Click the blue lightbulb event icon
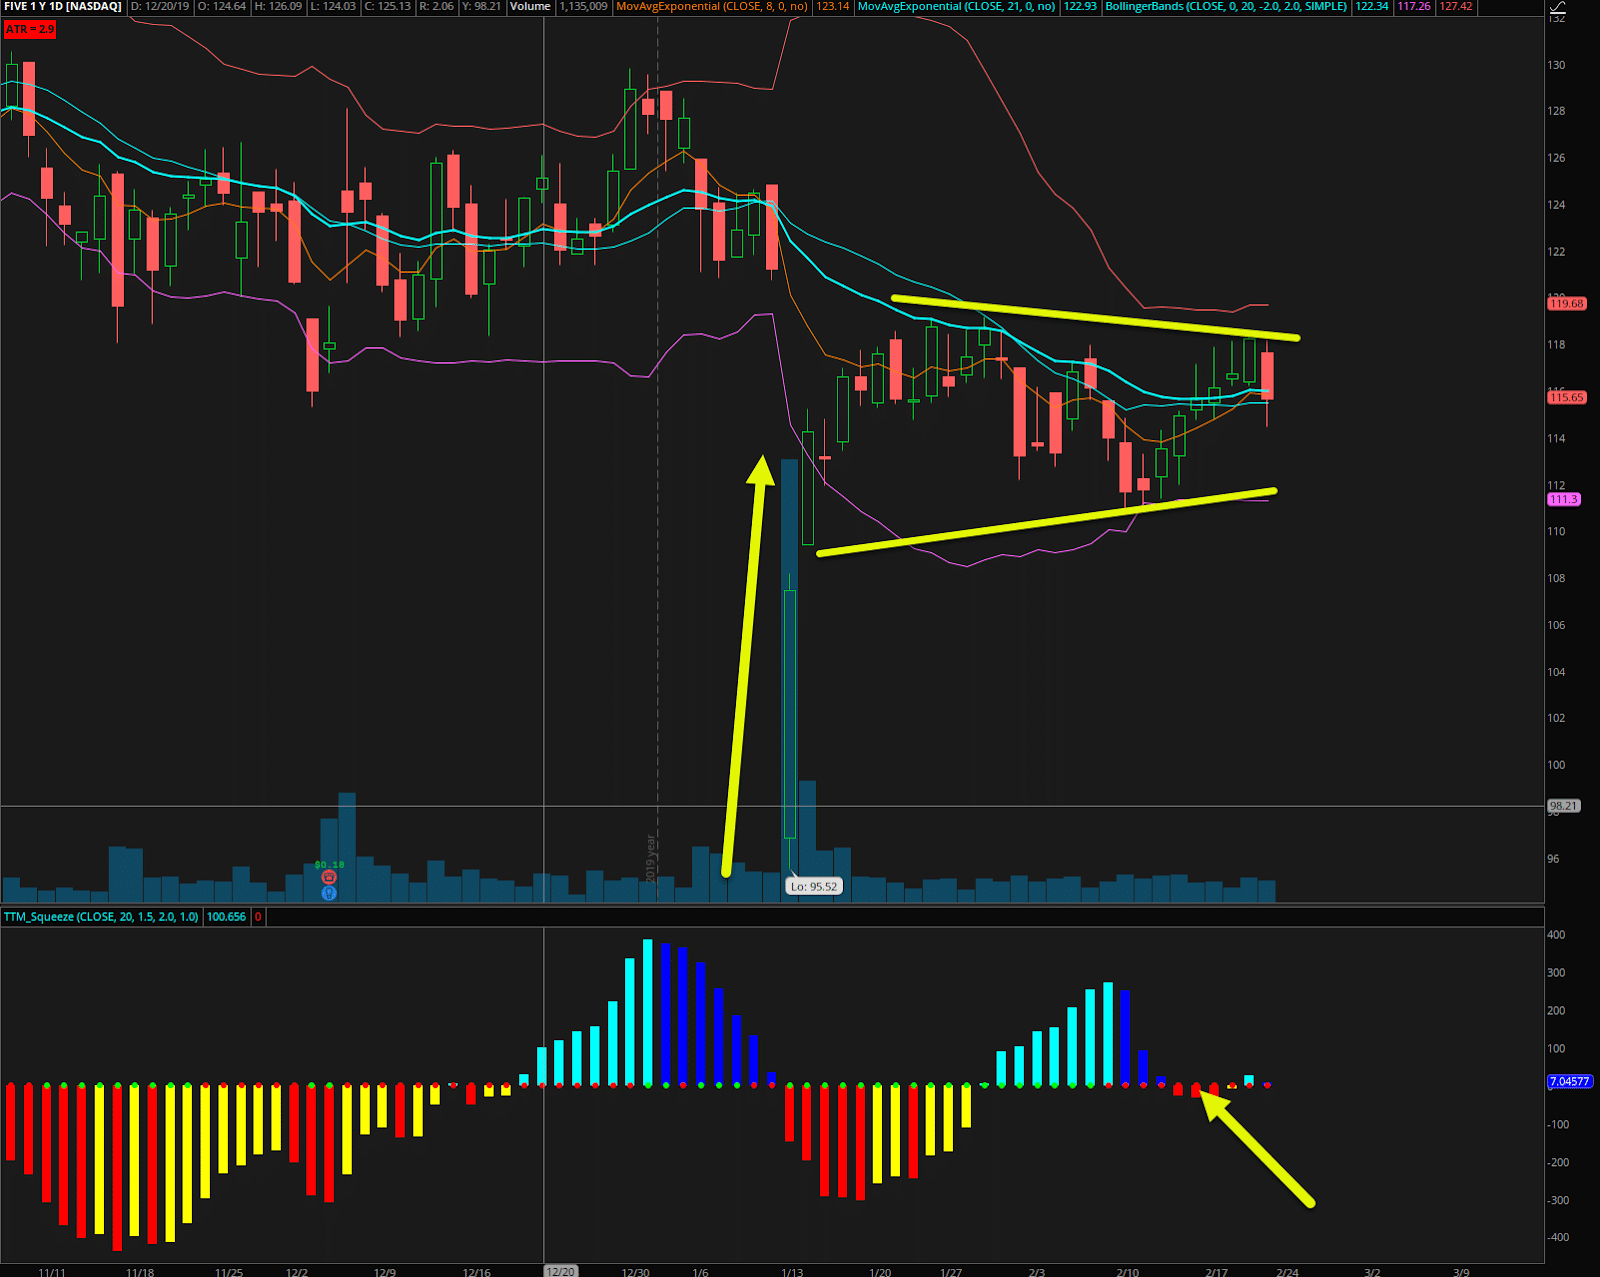The height and width of the screenshot is (1277, 1600). [x=329, y=893]
